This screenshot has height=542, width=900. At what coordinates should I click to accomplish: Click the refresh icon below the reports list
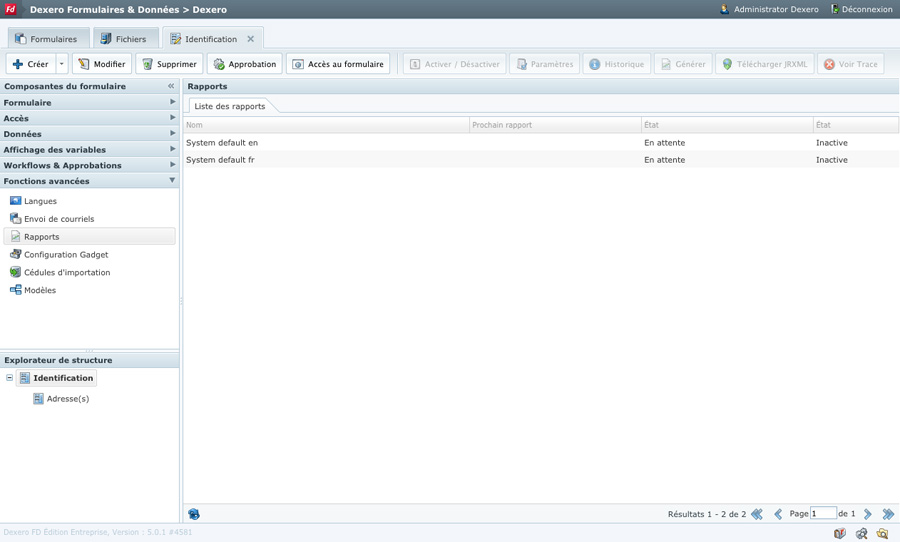194,514
